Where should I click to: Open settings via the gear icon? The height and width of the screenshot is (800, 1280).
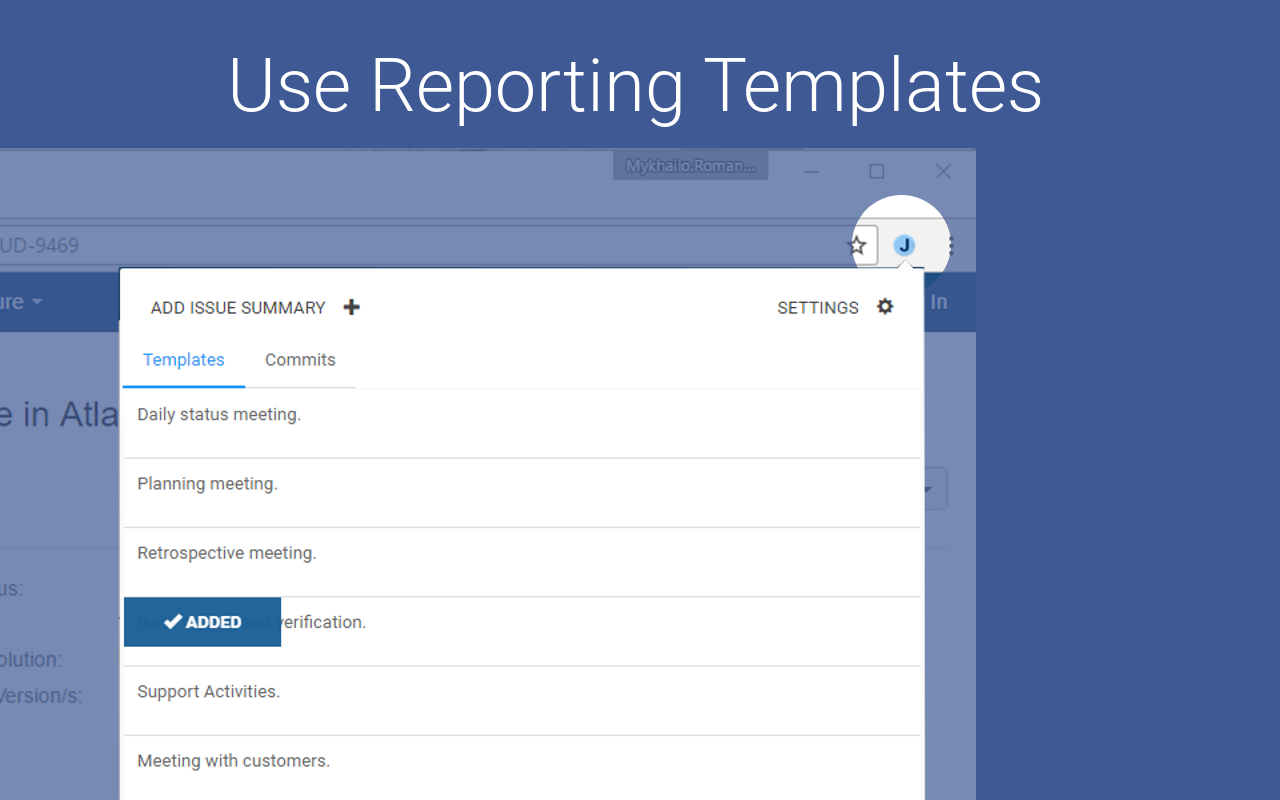pos(885,307)
